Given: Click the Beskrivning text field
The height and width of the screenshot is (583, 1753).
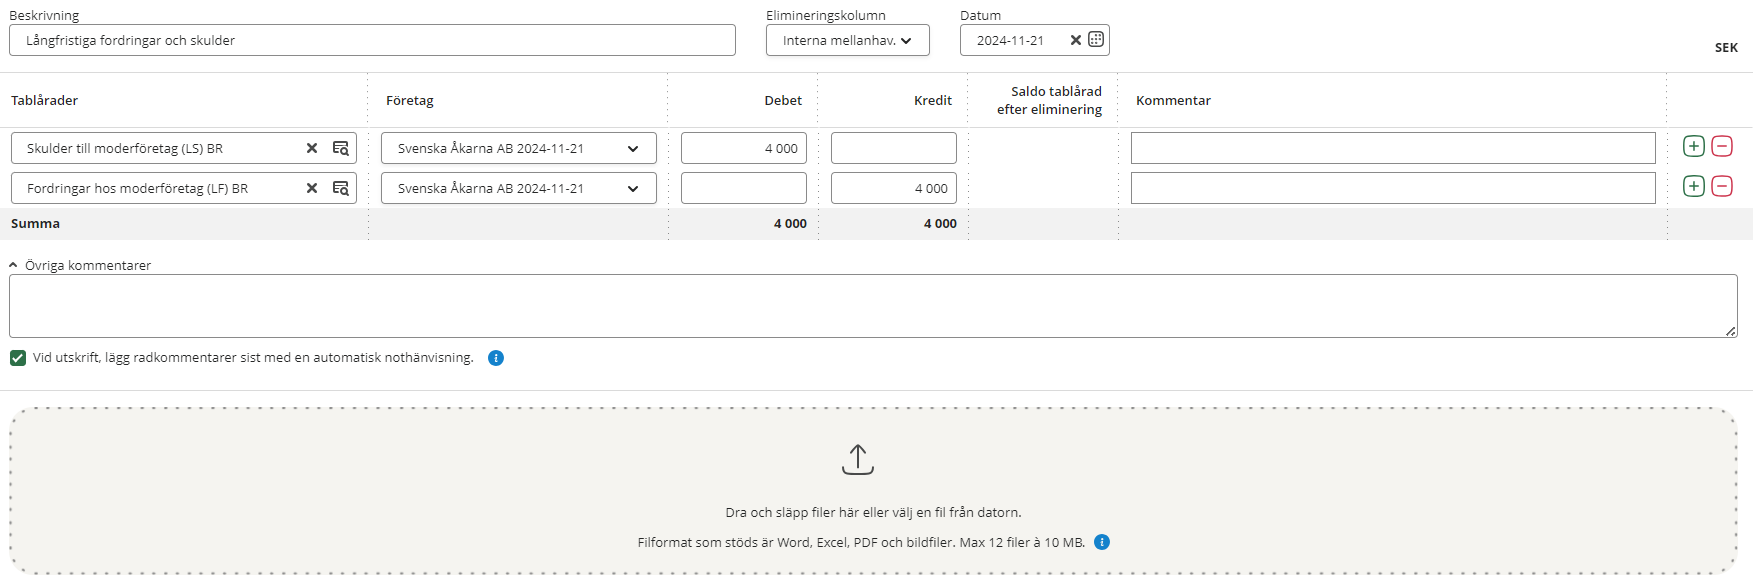Looking at the screenshot, I should click(372, 40).
